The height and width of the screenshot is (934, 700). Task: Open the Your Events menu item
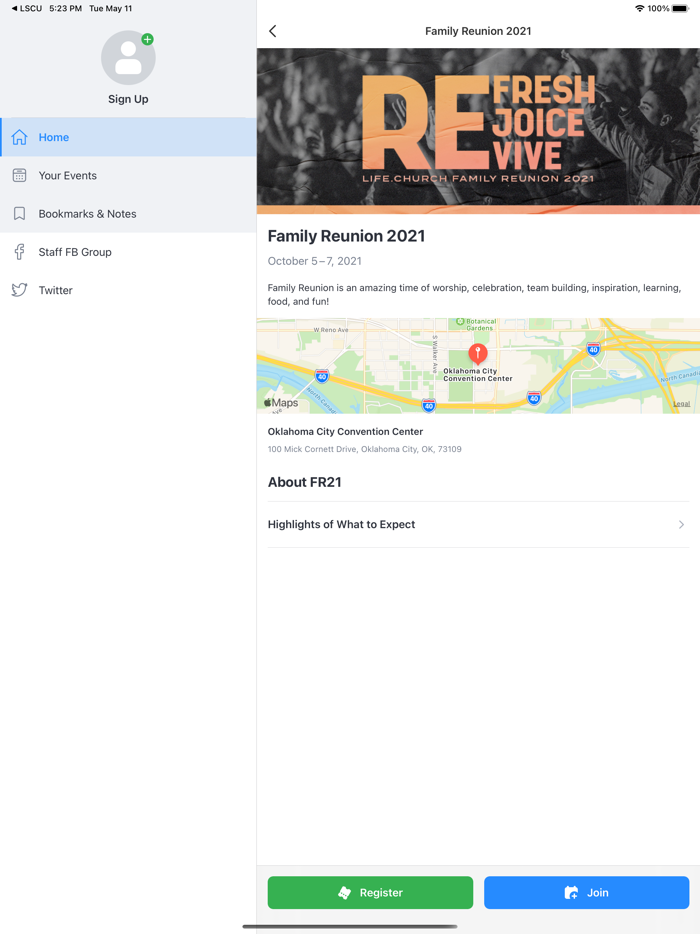[x=68, y=176]
